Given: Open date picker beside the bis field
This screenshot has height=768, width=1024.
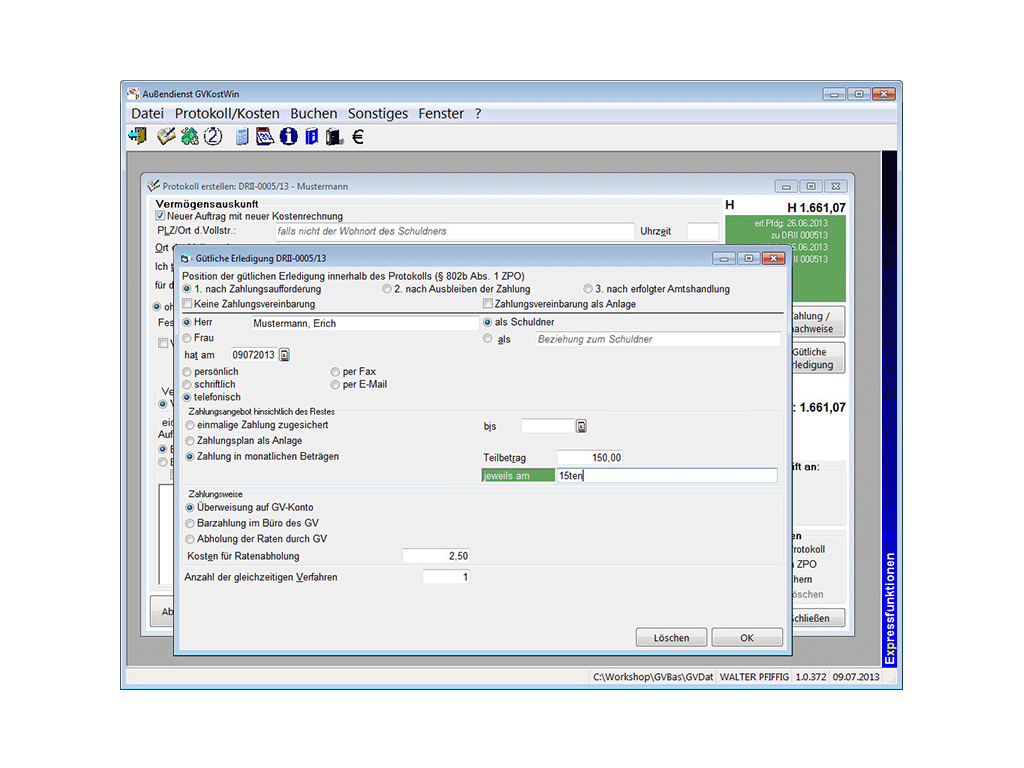Looking at the screenshot, I should click(x=581, y=426).
